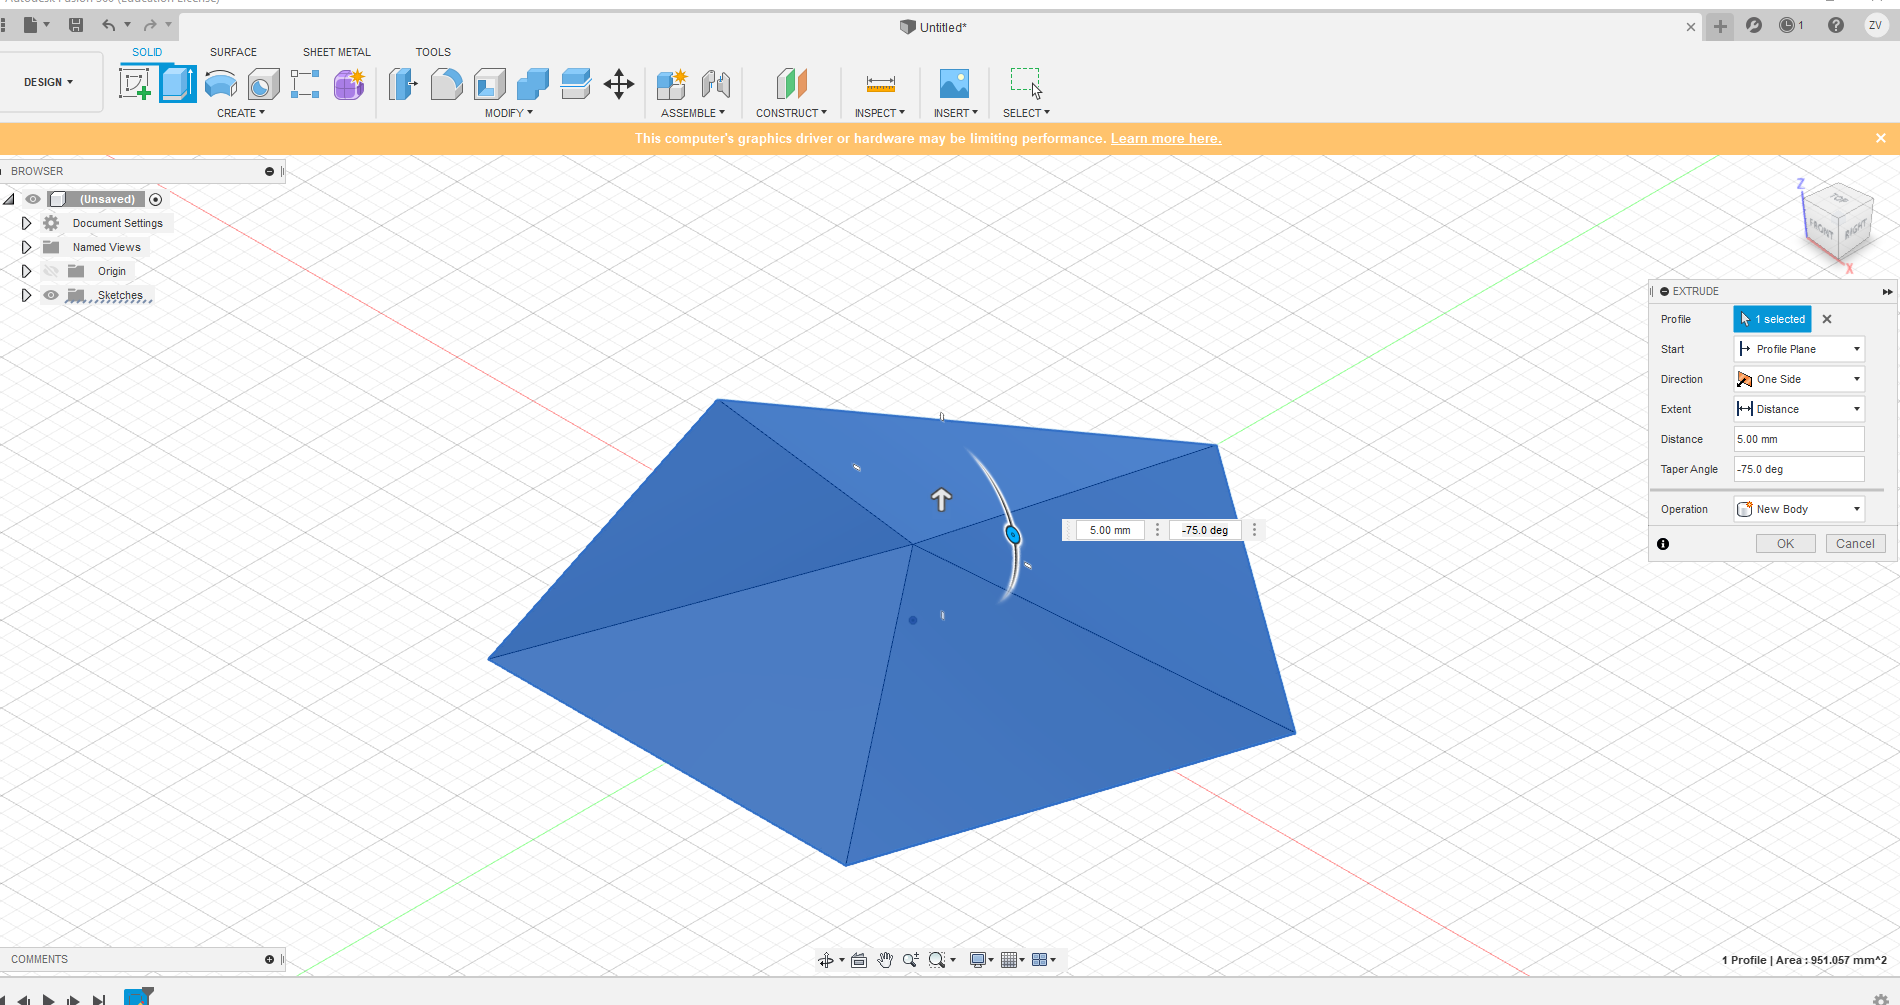Click the taper angle manipulator handle
The image size is (1900, 1005).
(1013, 535)
